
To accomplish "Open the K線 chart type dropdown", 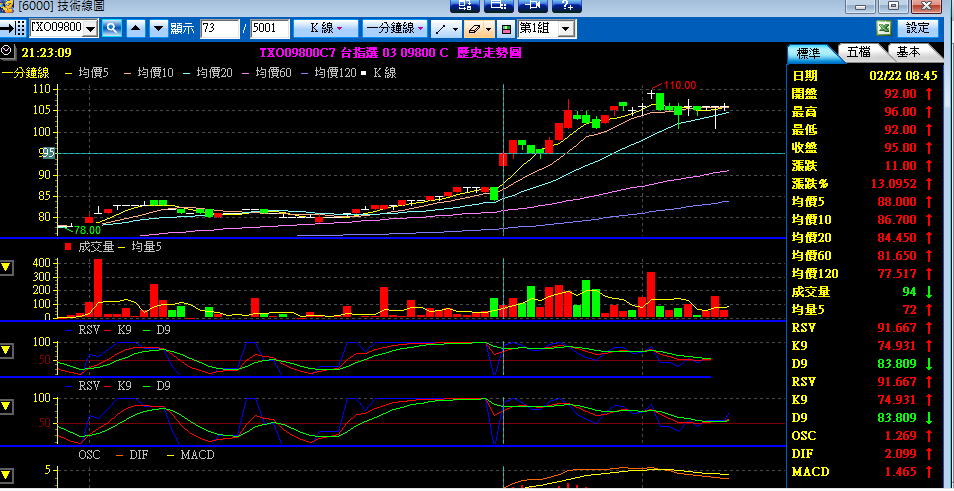I will (x=325, y=28).
